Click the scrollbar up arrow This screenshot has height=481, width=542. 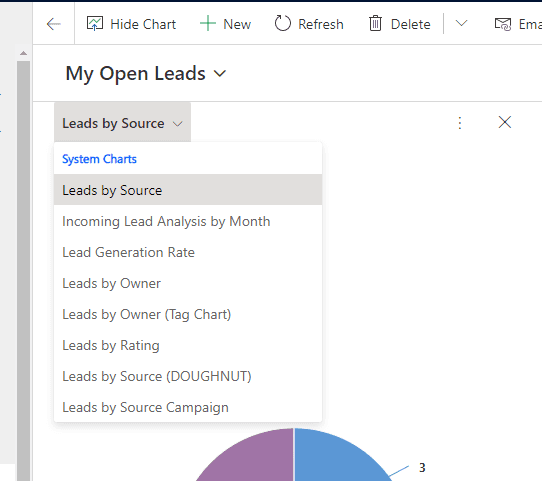tap(24, 53)
